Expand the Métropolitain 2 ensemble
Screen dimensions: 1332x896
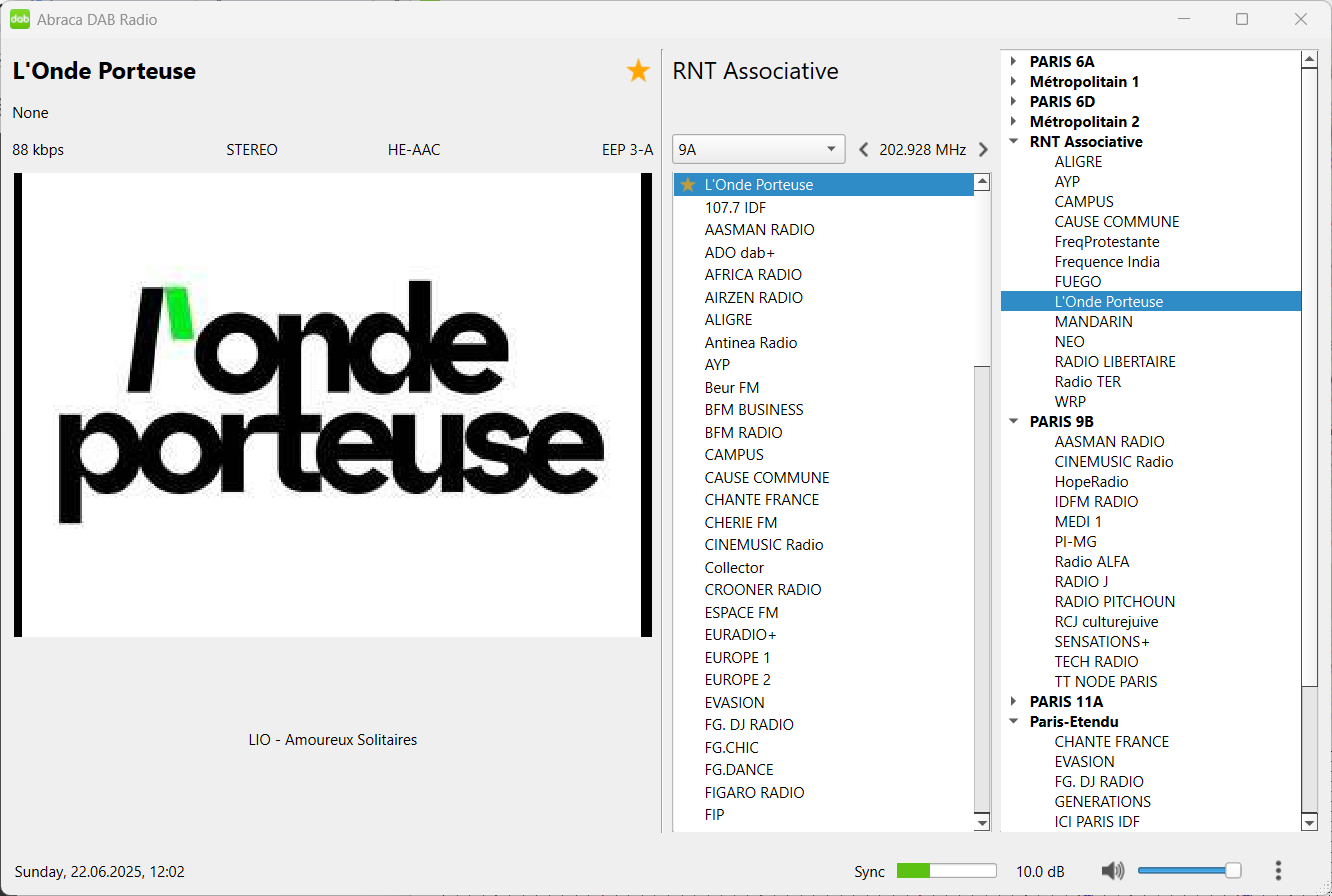1014,122
